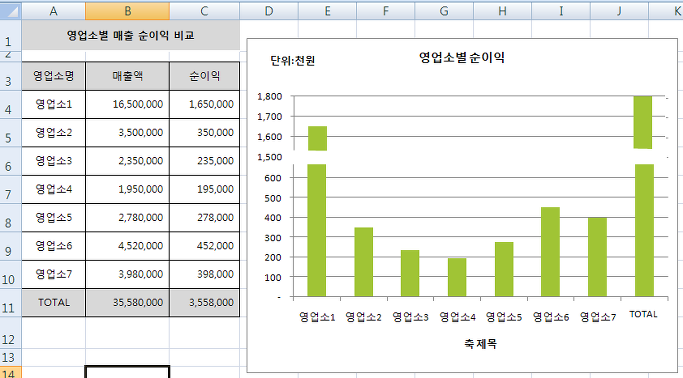This screenshot has height=378, width=683.
Task: Click TOTAL category label under chart
Action: 643,314
